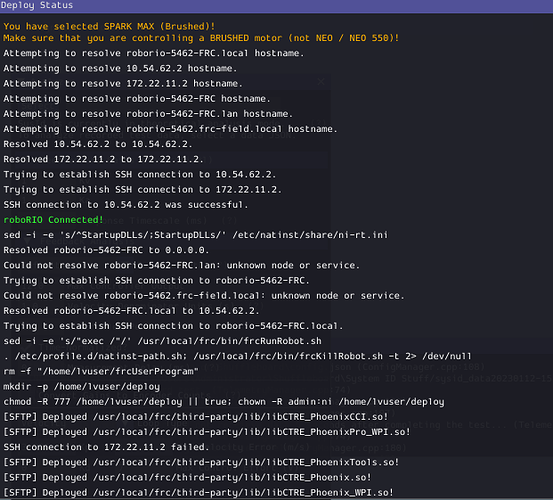Click the dimmed X close button behind log

pyautogui.click(x=321, y=82)
